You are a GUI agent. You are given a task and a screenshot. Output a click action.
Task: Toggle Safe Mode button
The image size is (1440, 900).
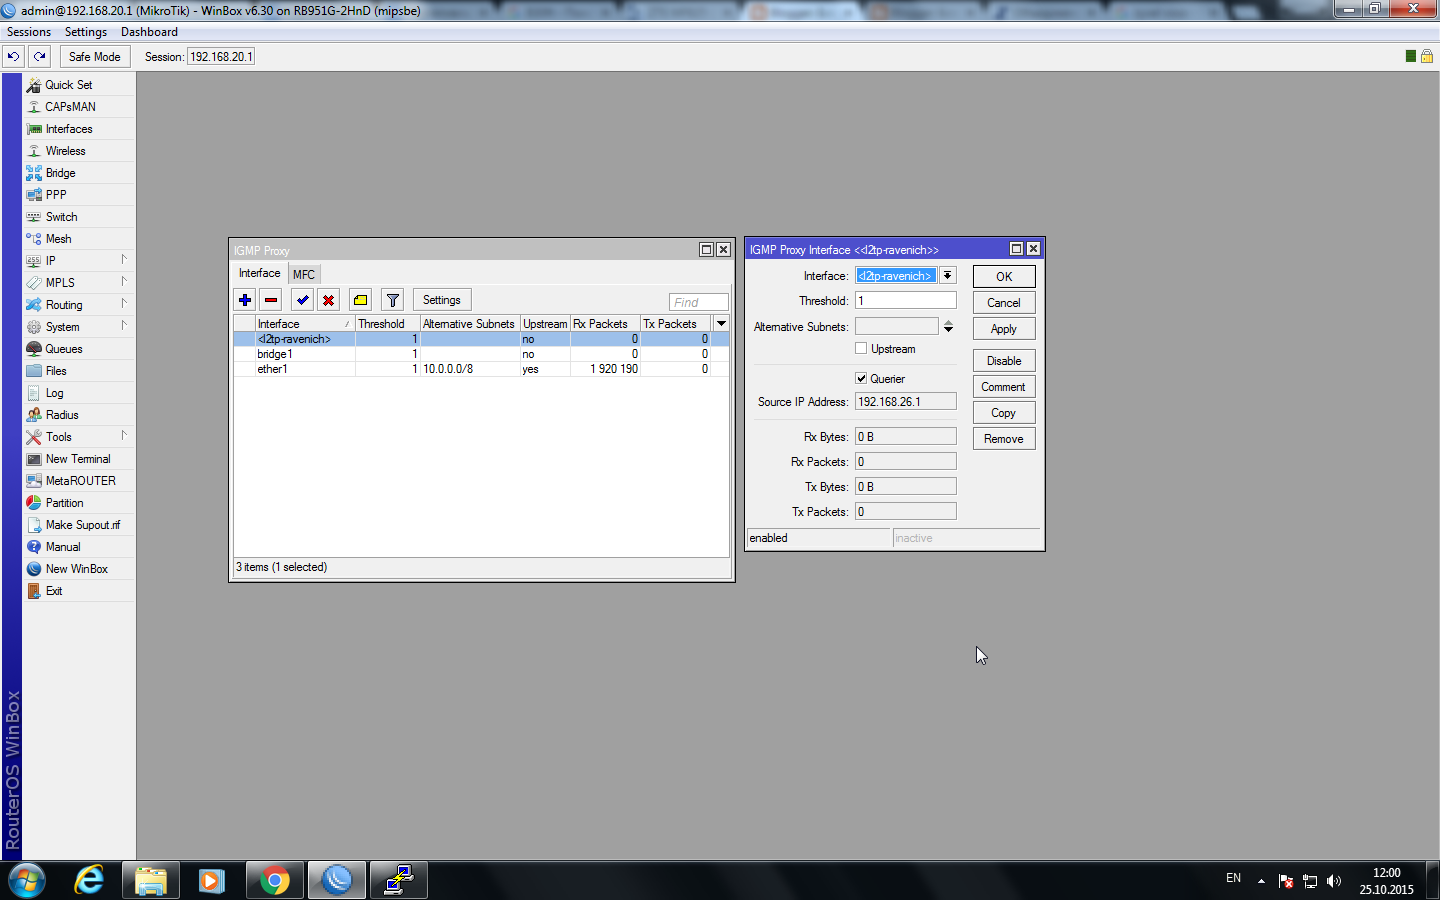point(95,57)
